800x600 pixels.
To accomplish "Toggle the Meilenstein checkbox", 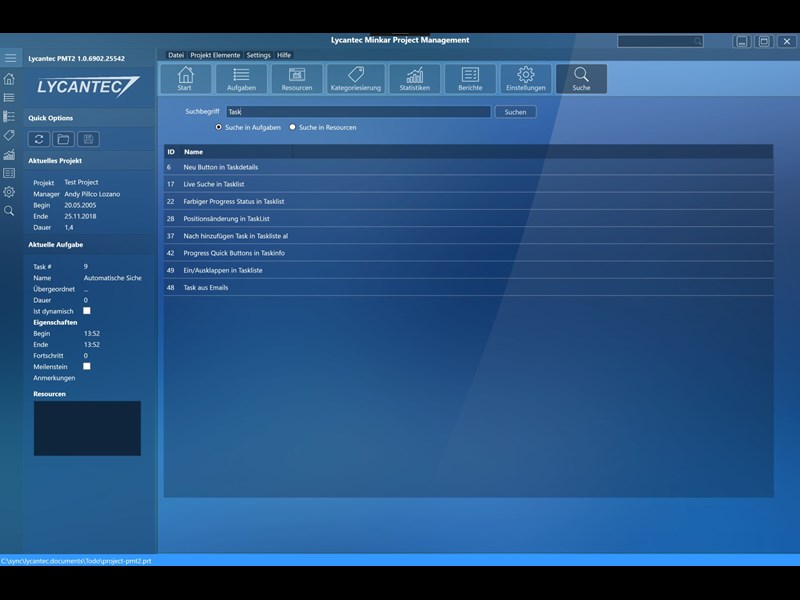I will [87, 366].
